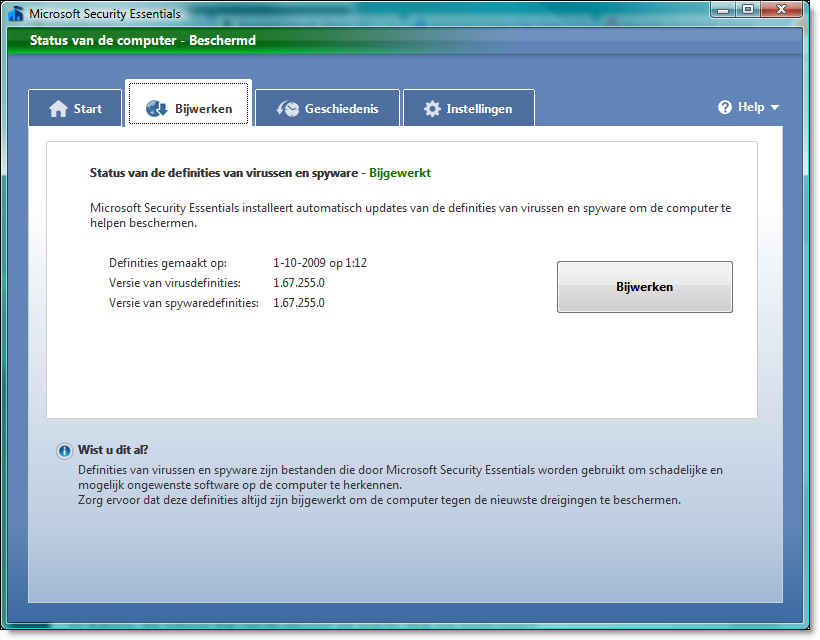The image size is (820, 640).
Task: Switch to the Start tab
Action: [75, 108]
